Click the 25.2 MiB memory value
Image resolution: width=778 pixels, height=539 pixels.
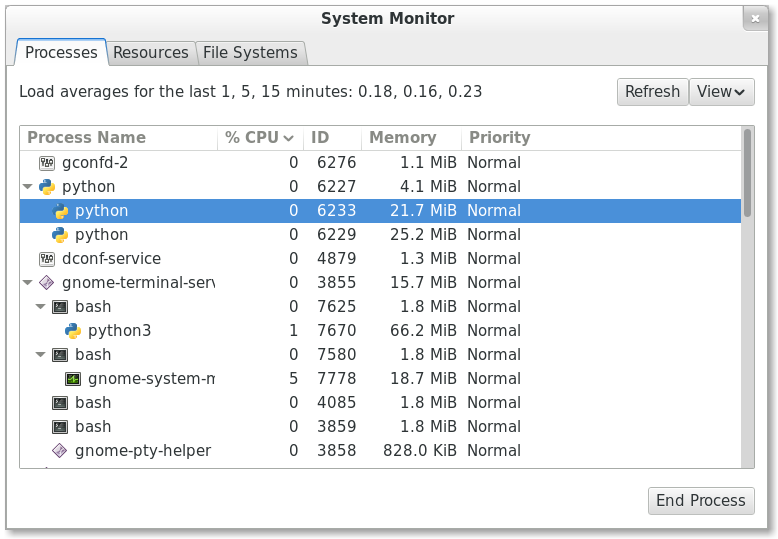(x=423, y=235)
